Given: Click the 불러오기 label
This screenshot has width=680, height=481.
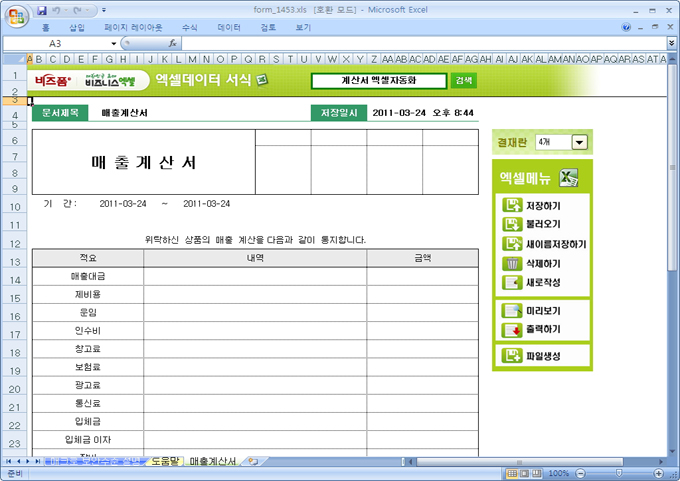Looking at the screenshot, I should click(543, 224).
